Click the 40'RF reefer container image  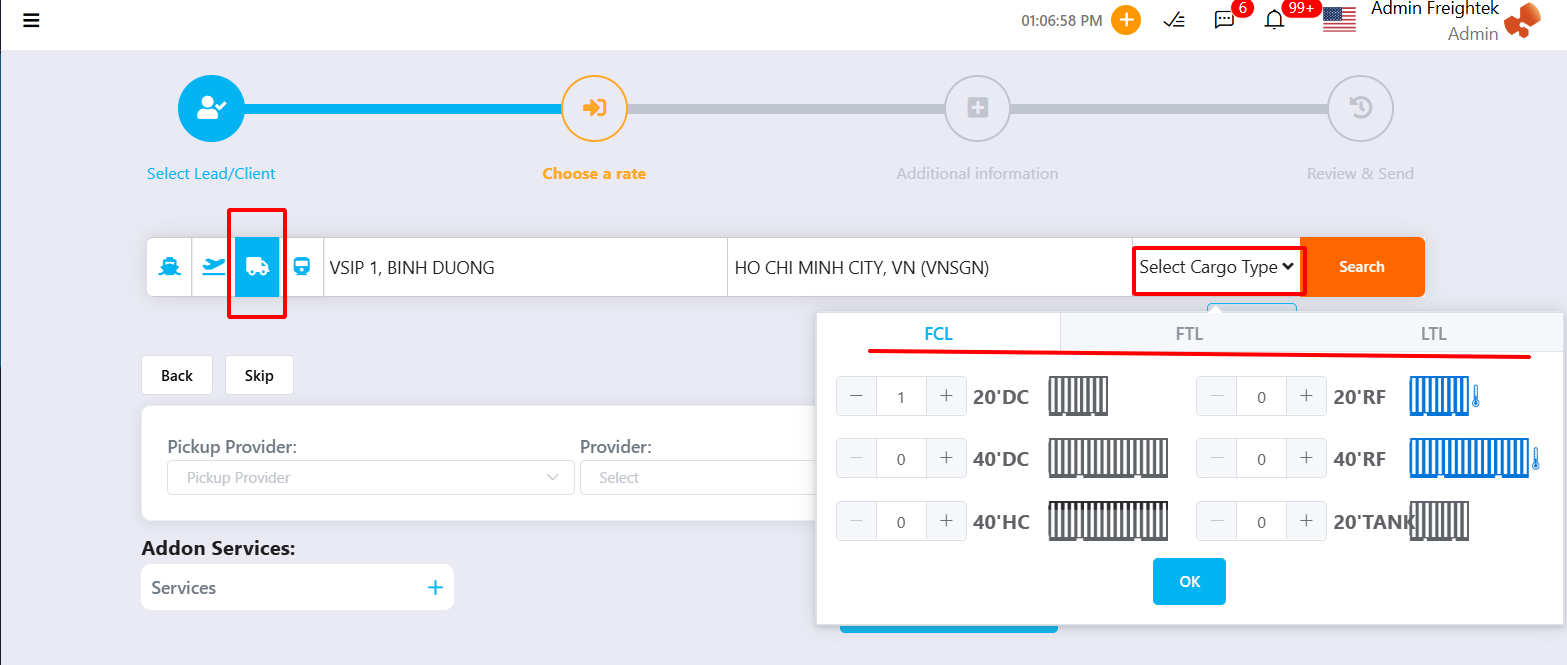coord(1474,458)
